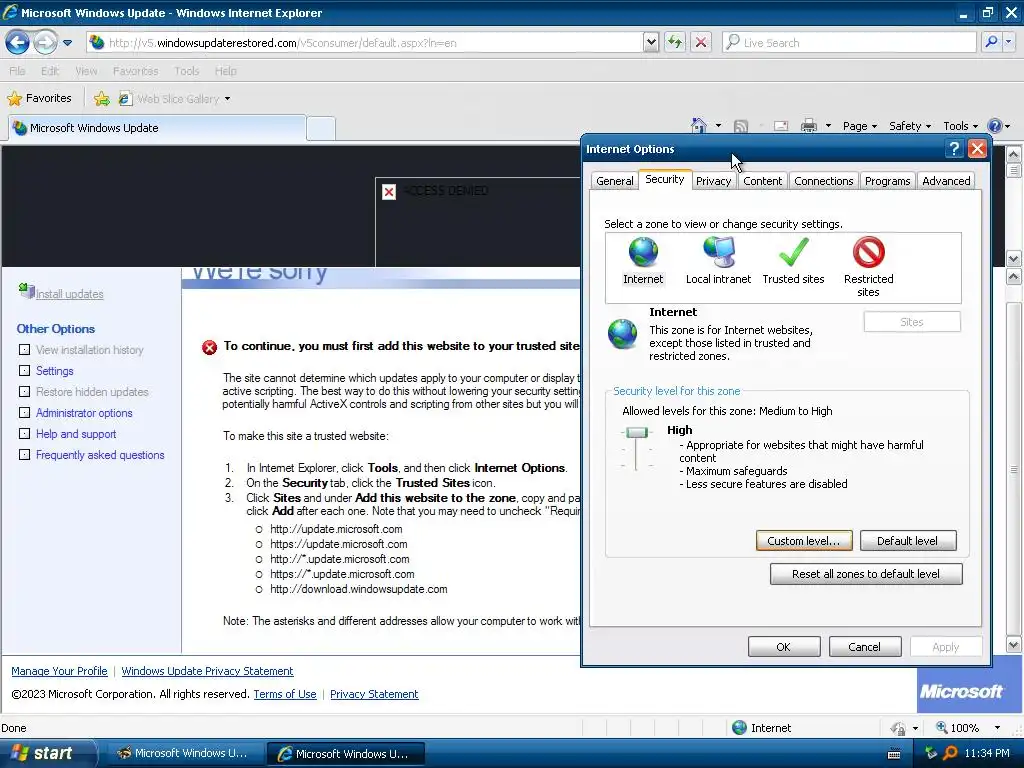Viewport: 1024px width, 768px height.
Task: Click the address bar URL field
Action: coord(364,43)
